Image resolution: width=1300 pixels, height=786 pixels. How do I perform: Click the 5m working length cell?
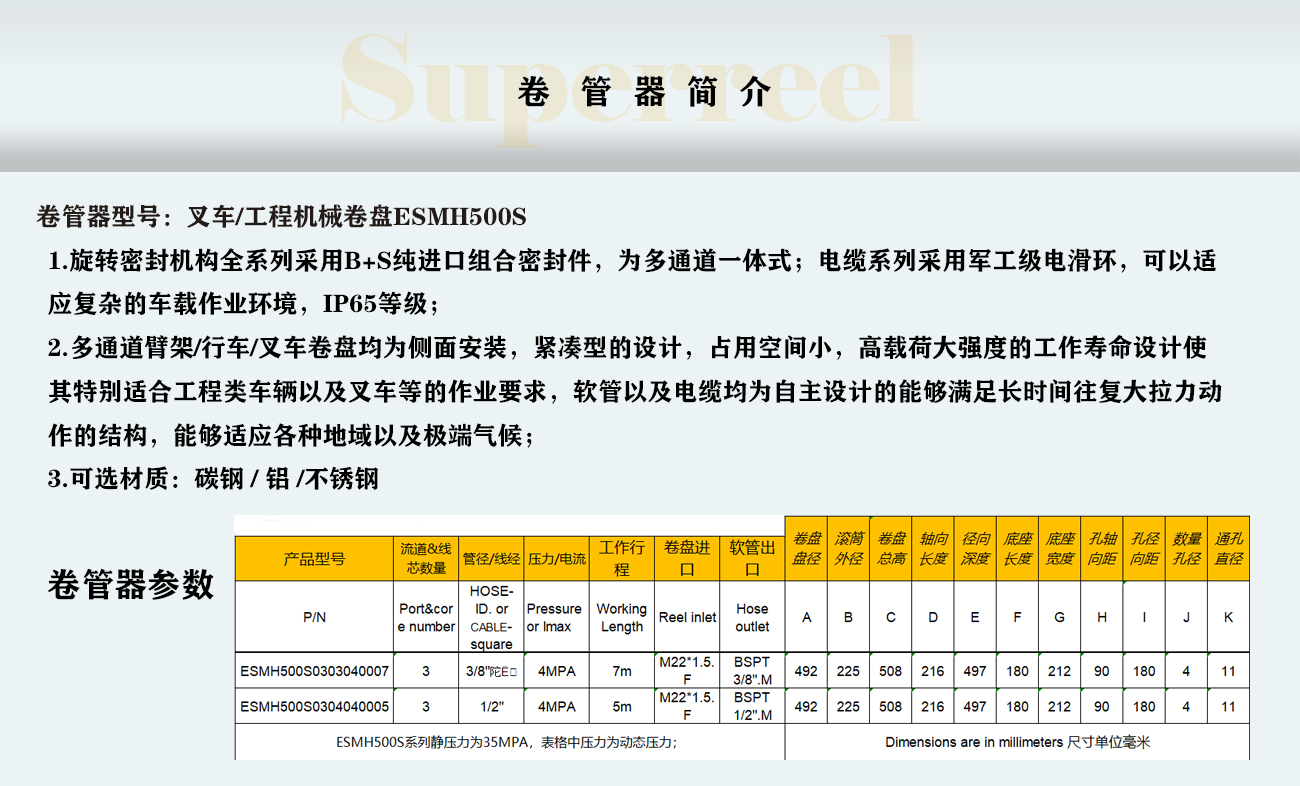point(621,707)
